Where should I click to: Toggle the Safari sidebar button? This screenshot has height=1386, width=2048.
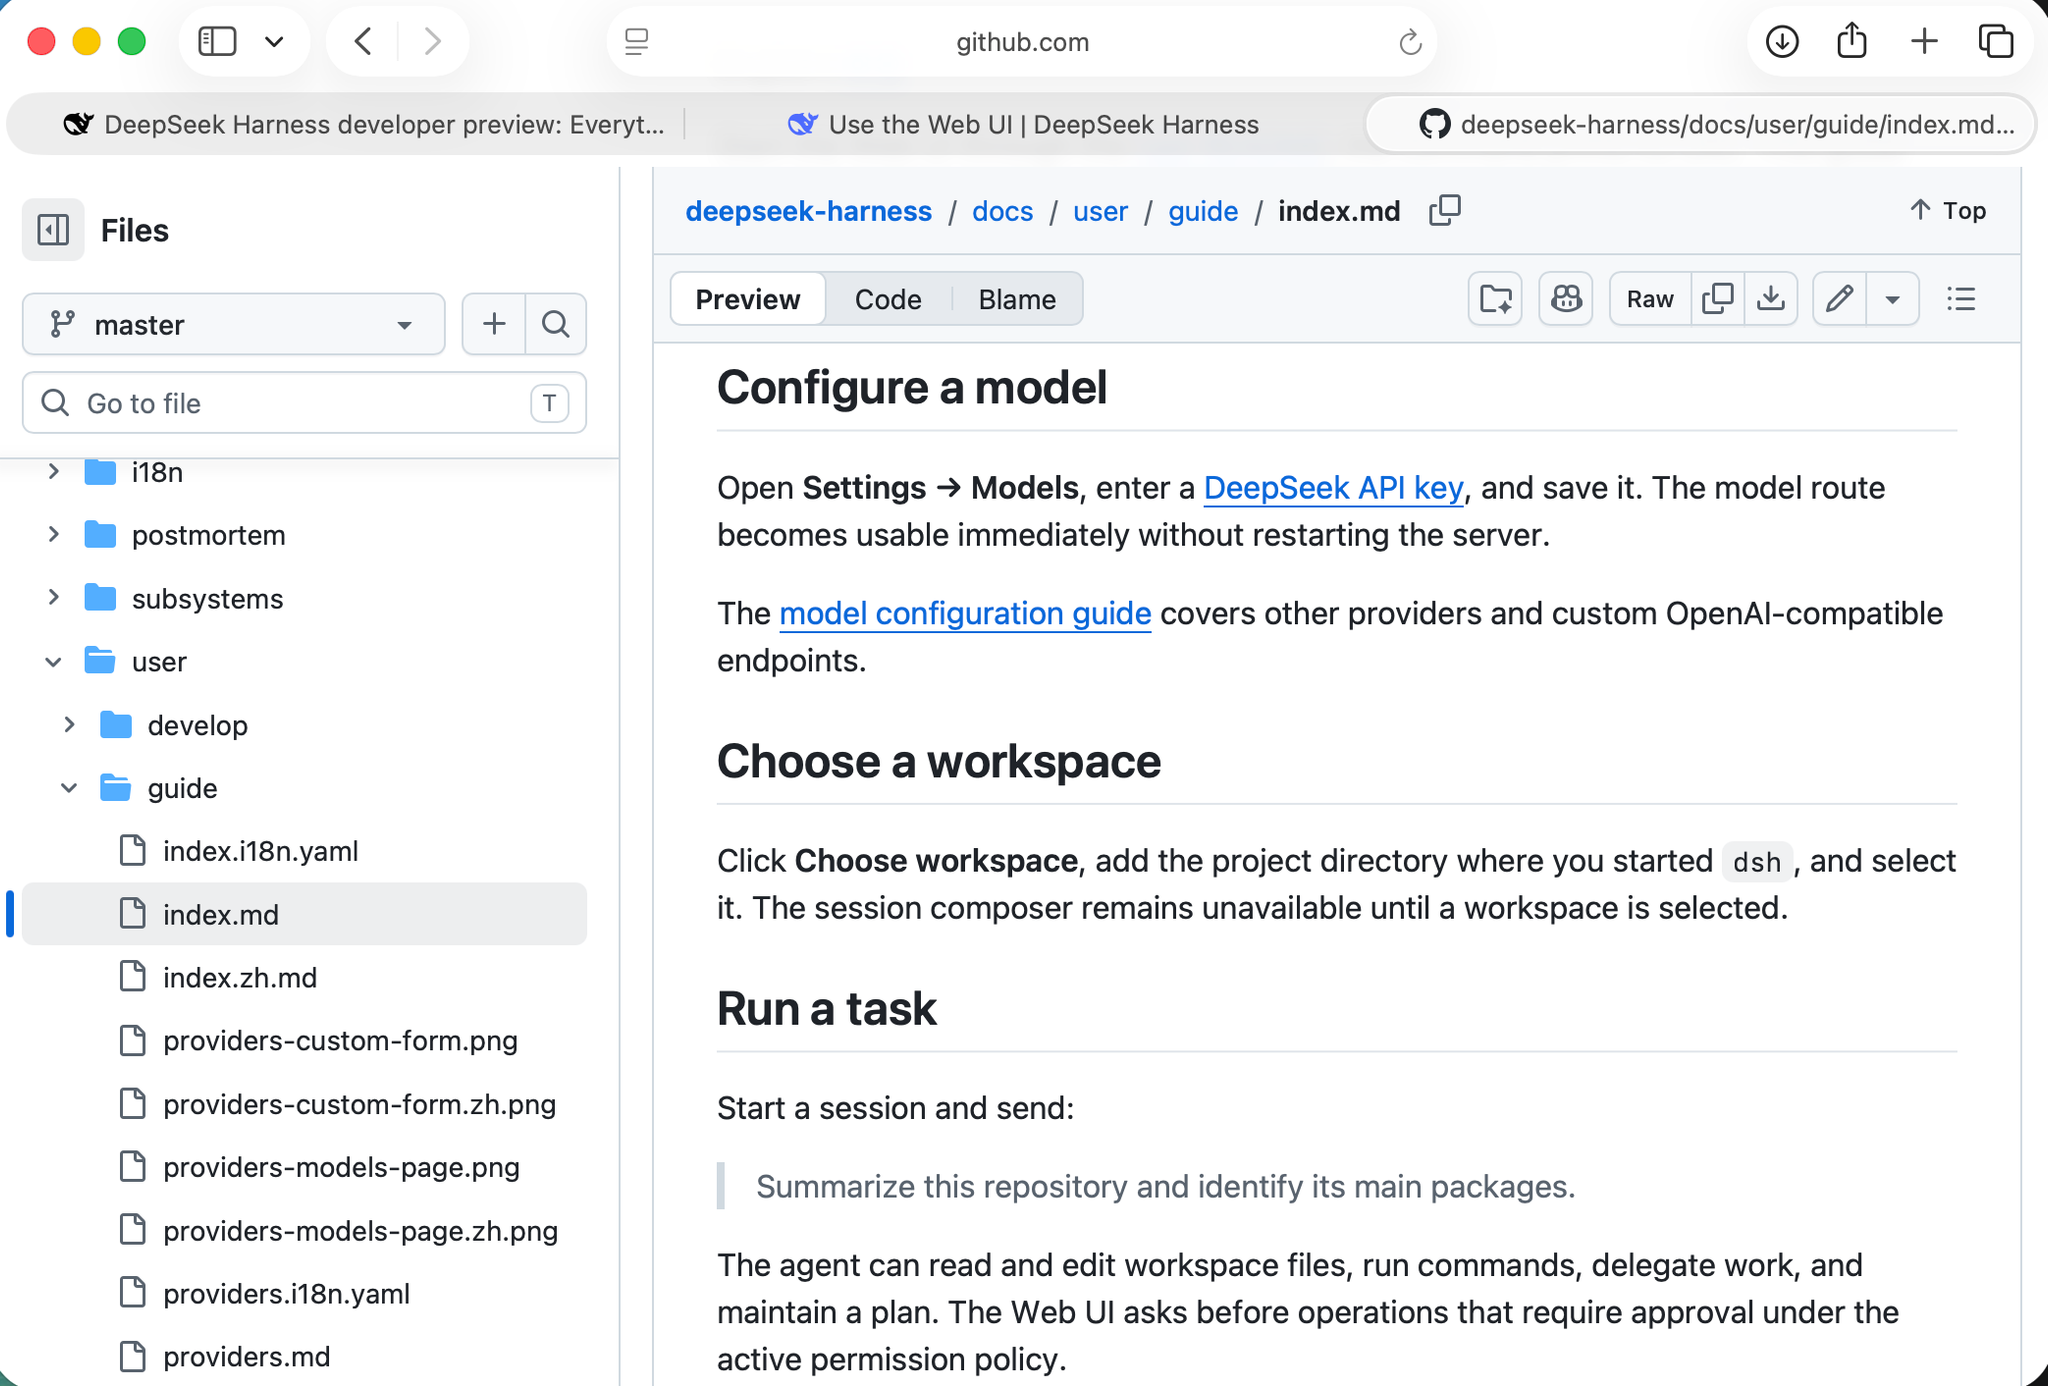(217, 42)
